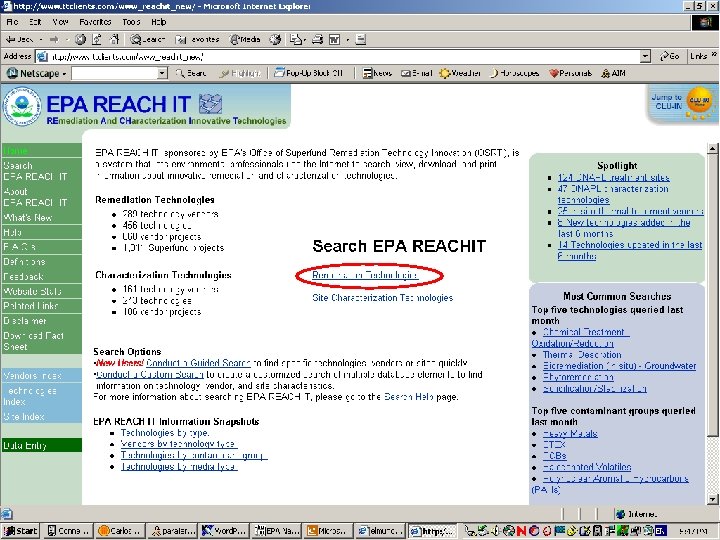
Task: Click the Mail toolbar icon
Action: click(295, 39)
